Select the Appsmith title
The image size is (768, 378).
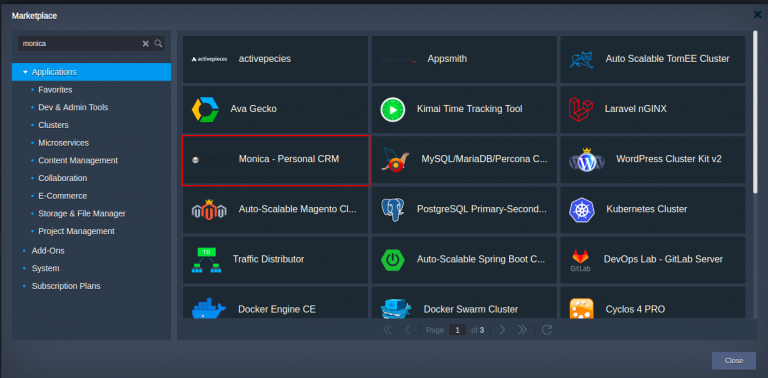coord(447,59)
